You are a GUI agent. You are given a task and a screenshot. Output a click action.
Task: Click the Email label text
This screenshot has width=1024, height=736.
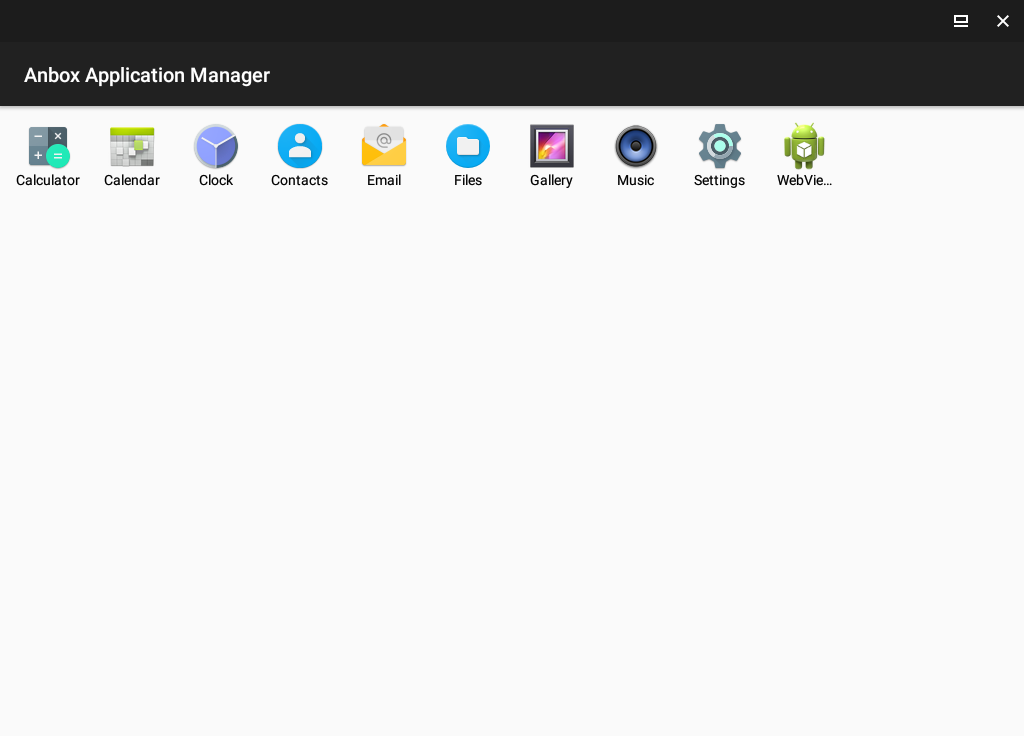pos(384,180)
